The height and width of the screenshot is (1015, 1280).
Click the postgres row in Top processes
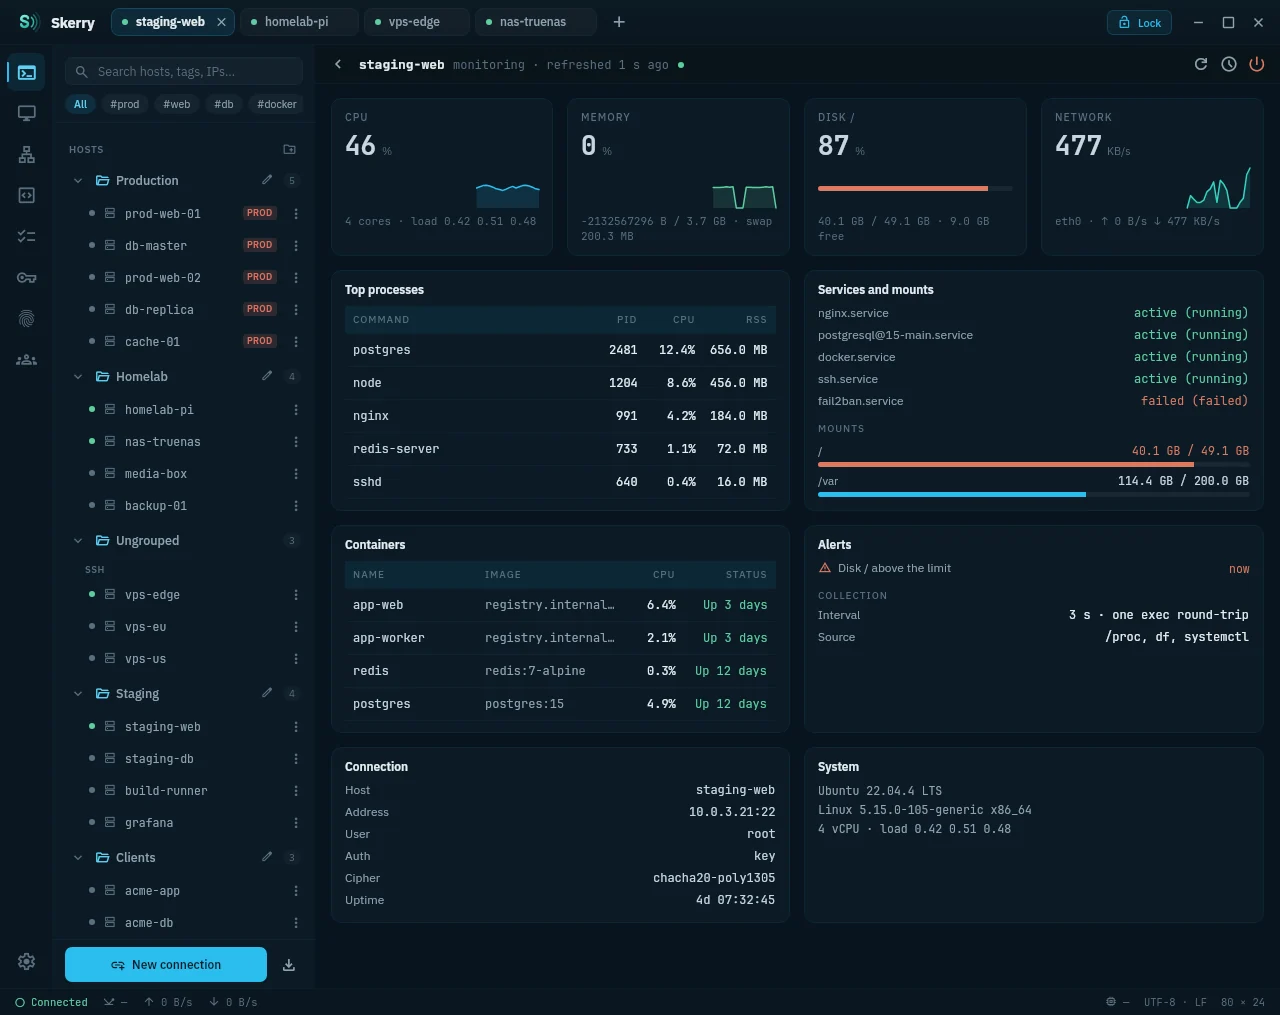click(560, 350)
